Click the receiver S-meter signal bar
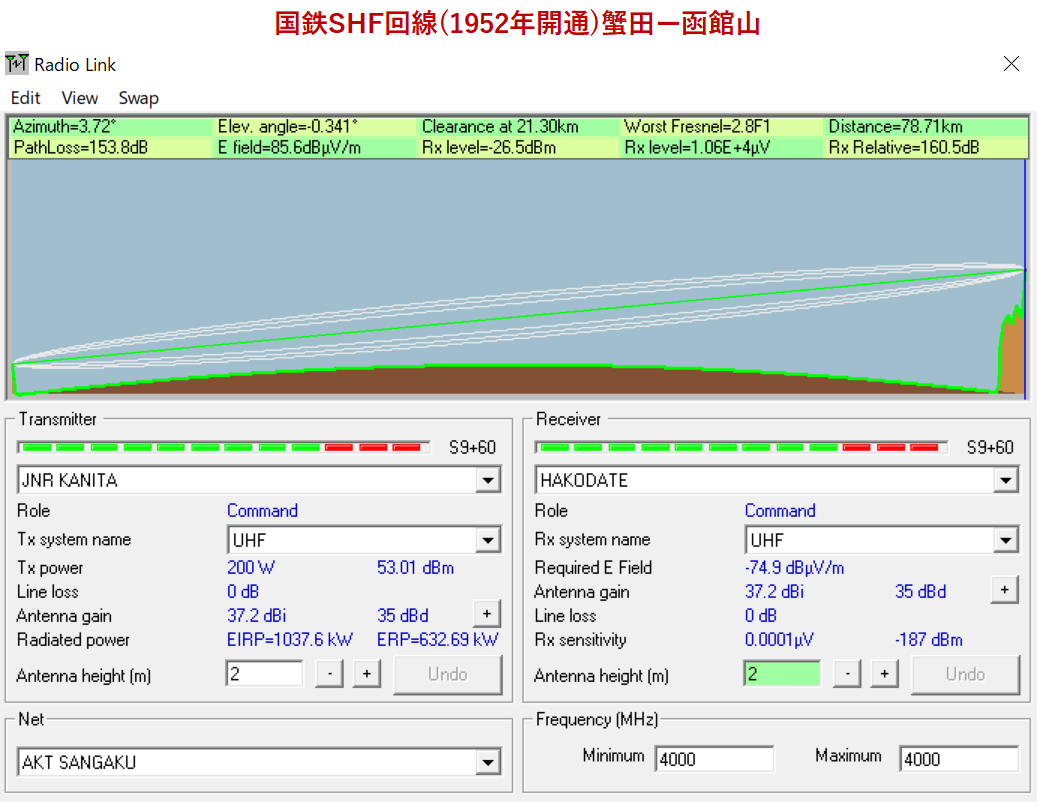Viewport: 1037px width, 802px height. click(741, 448)
